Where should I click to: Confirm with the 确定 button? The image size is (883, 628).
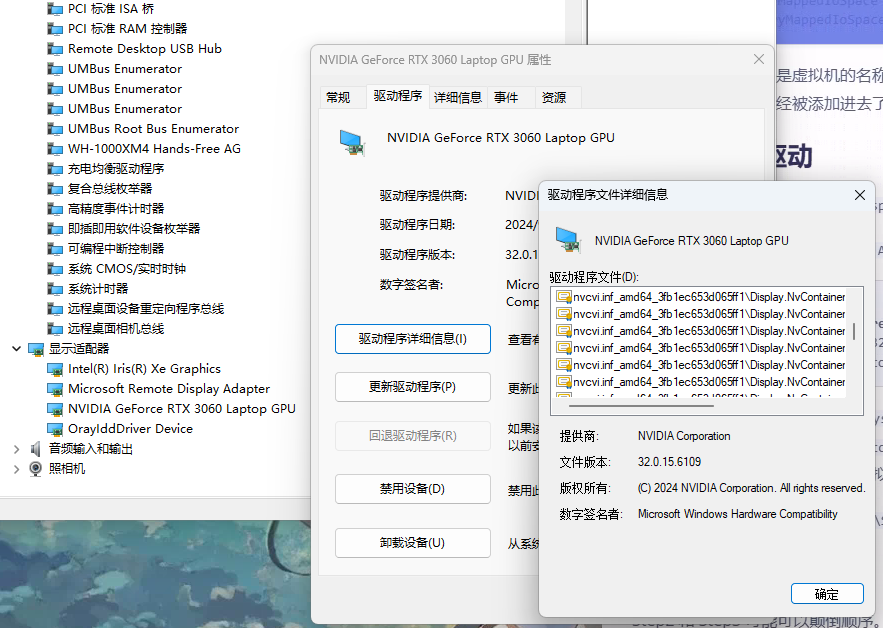(827, 594)
